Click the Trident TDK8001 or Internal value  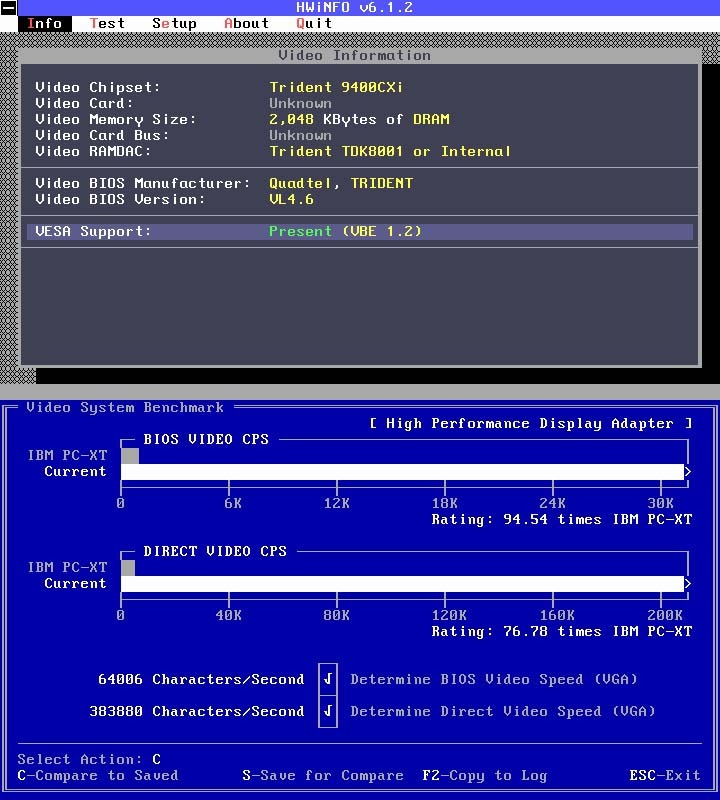[x=390, y=151]
